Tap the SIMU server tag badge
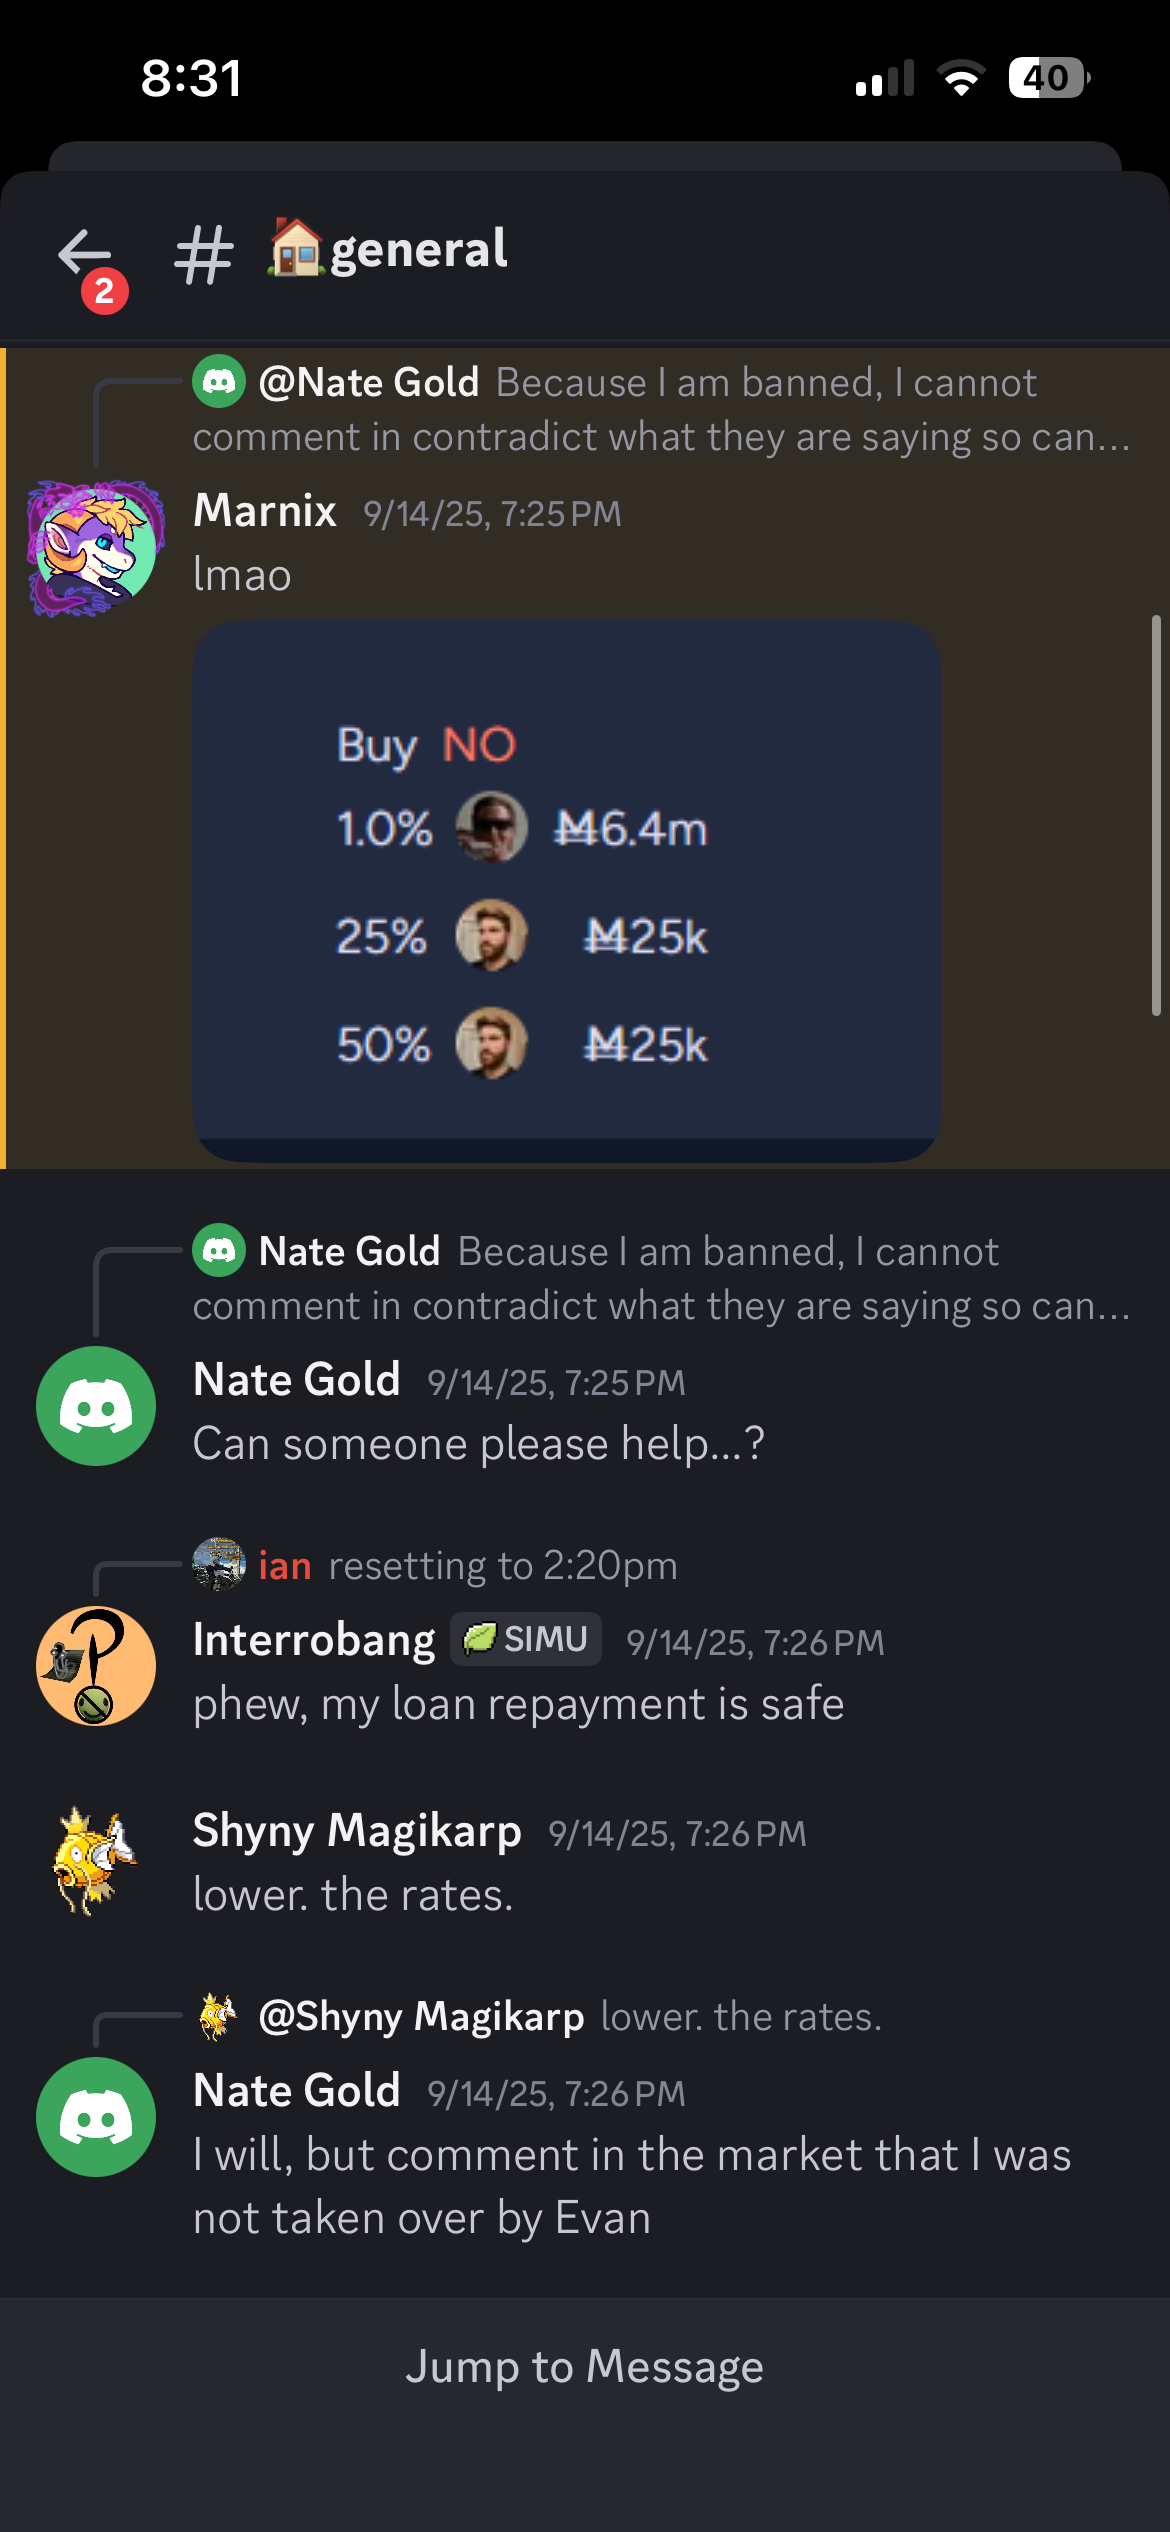1170x2532 pixels. point(526,1640)
